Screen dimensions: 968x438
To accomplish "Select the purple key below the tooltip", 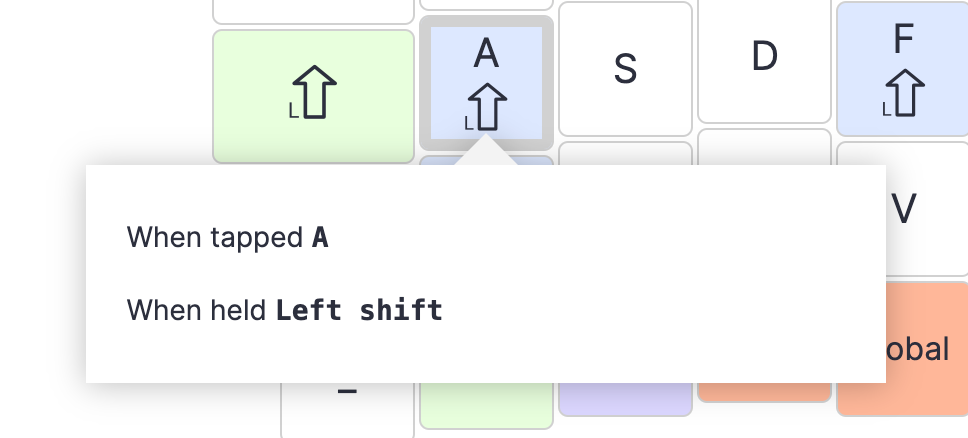I will coord(625,398).
